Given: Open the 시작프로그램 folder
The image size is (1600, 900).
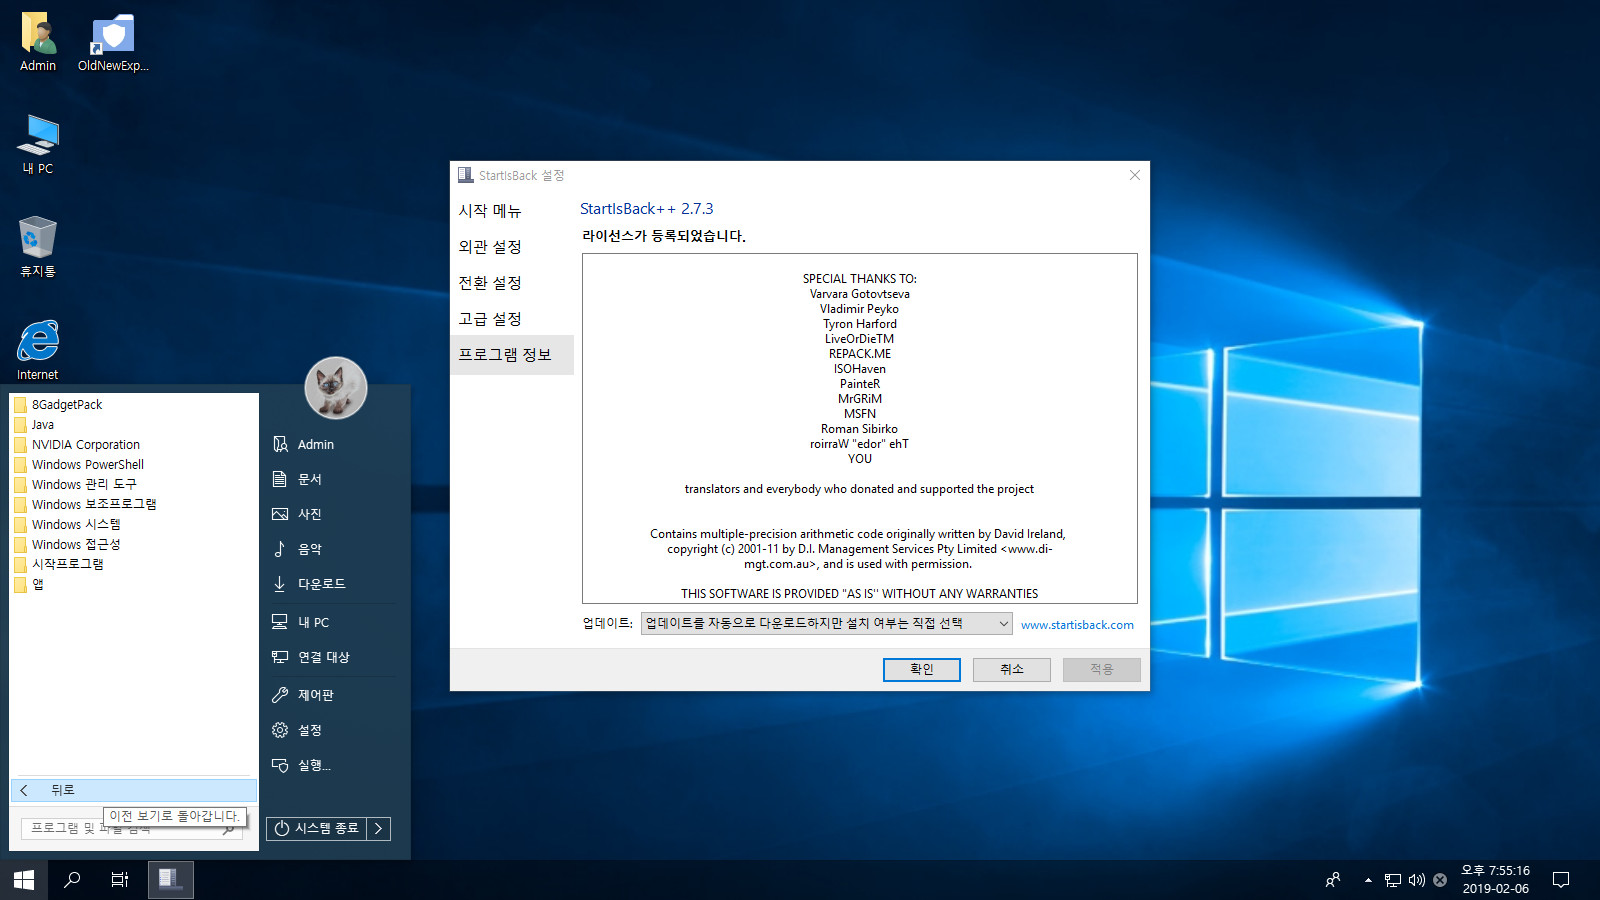Looking at the screenshot, I should pos(134,564).
